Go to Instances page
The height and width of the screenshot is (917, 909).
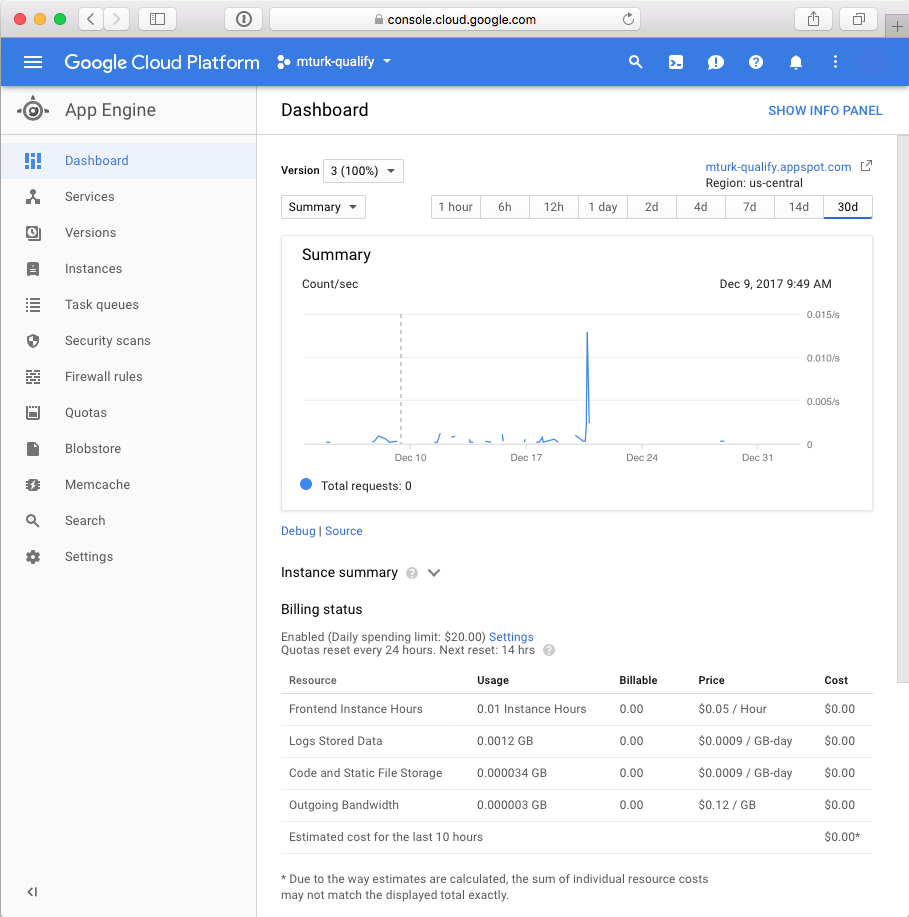(128, 269)
